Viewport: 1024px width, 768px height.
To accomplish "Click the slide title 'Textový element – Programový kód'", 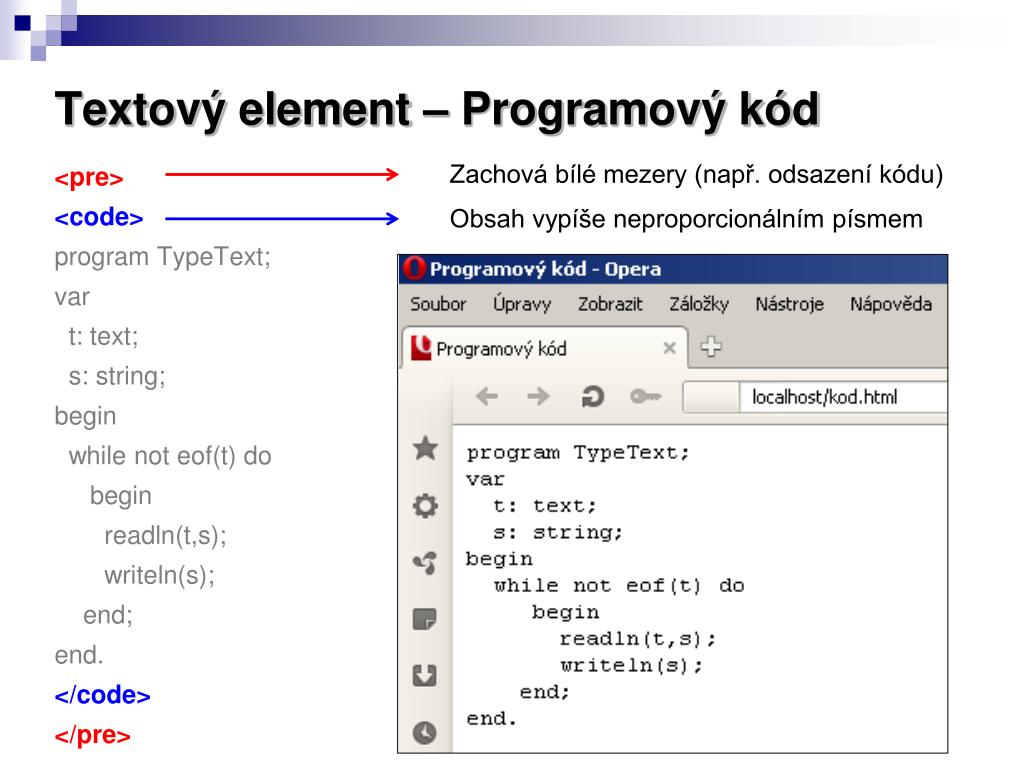I will [437, 110].
